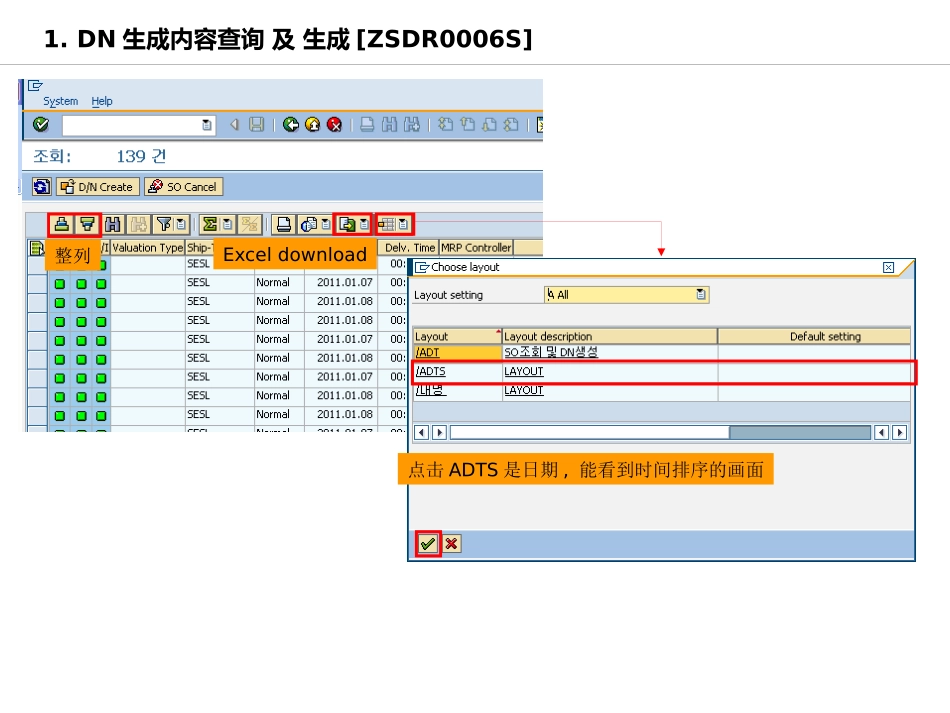This screenshot has width=950, height=713.
Task: Open the Total options dropdown arrow
Action: [x=227, y=225]
